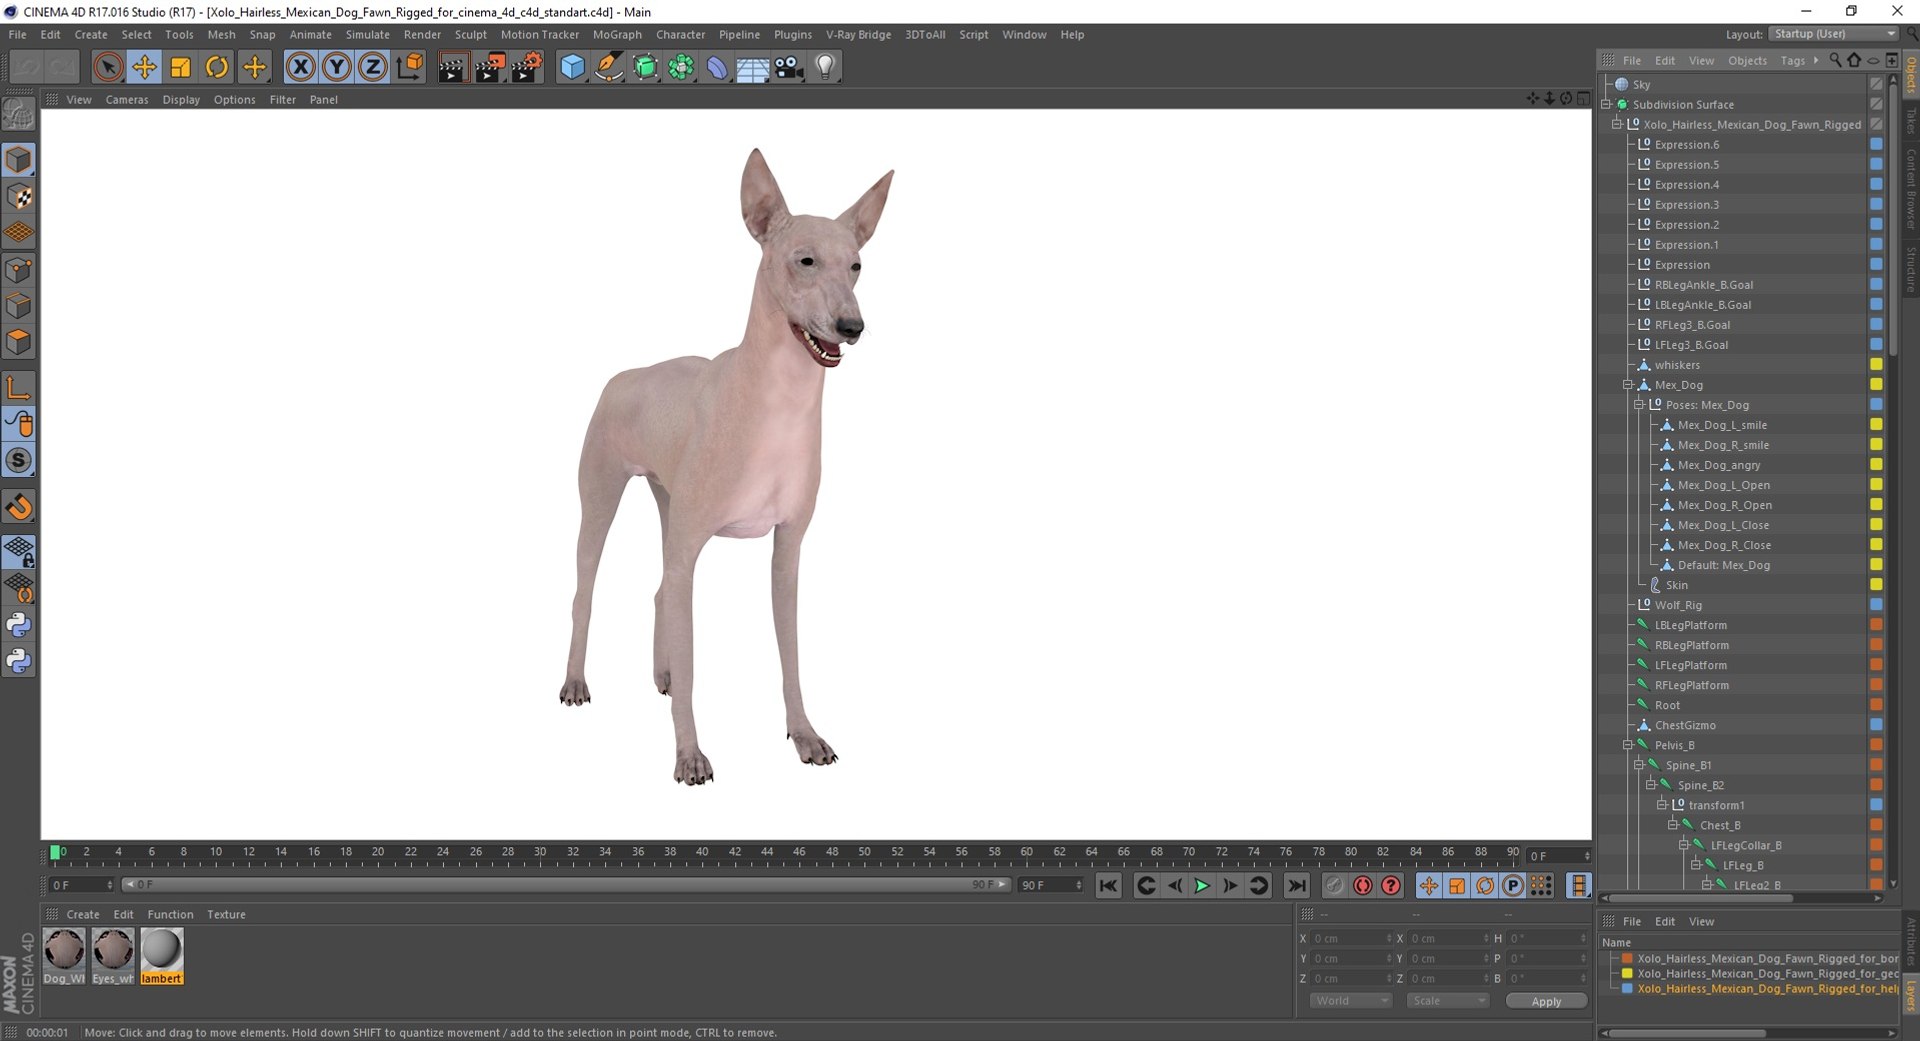Toggle Sky object visibility checkbox
Viewport: 1920px width, 1041px height.
[1876, 85]
